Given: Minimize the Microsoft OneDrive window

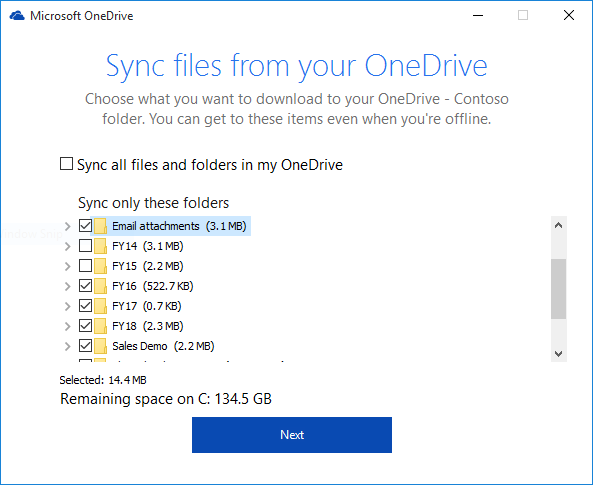Looking at the screenshot, I should [478, 16].
